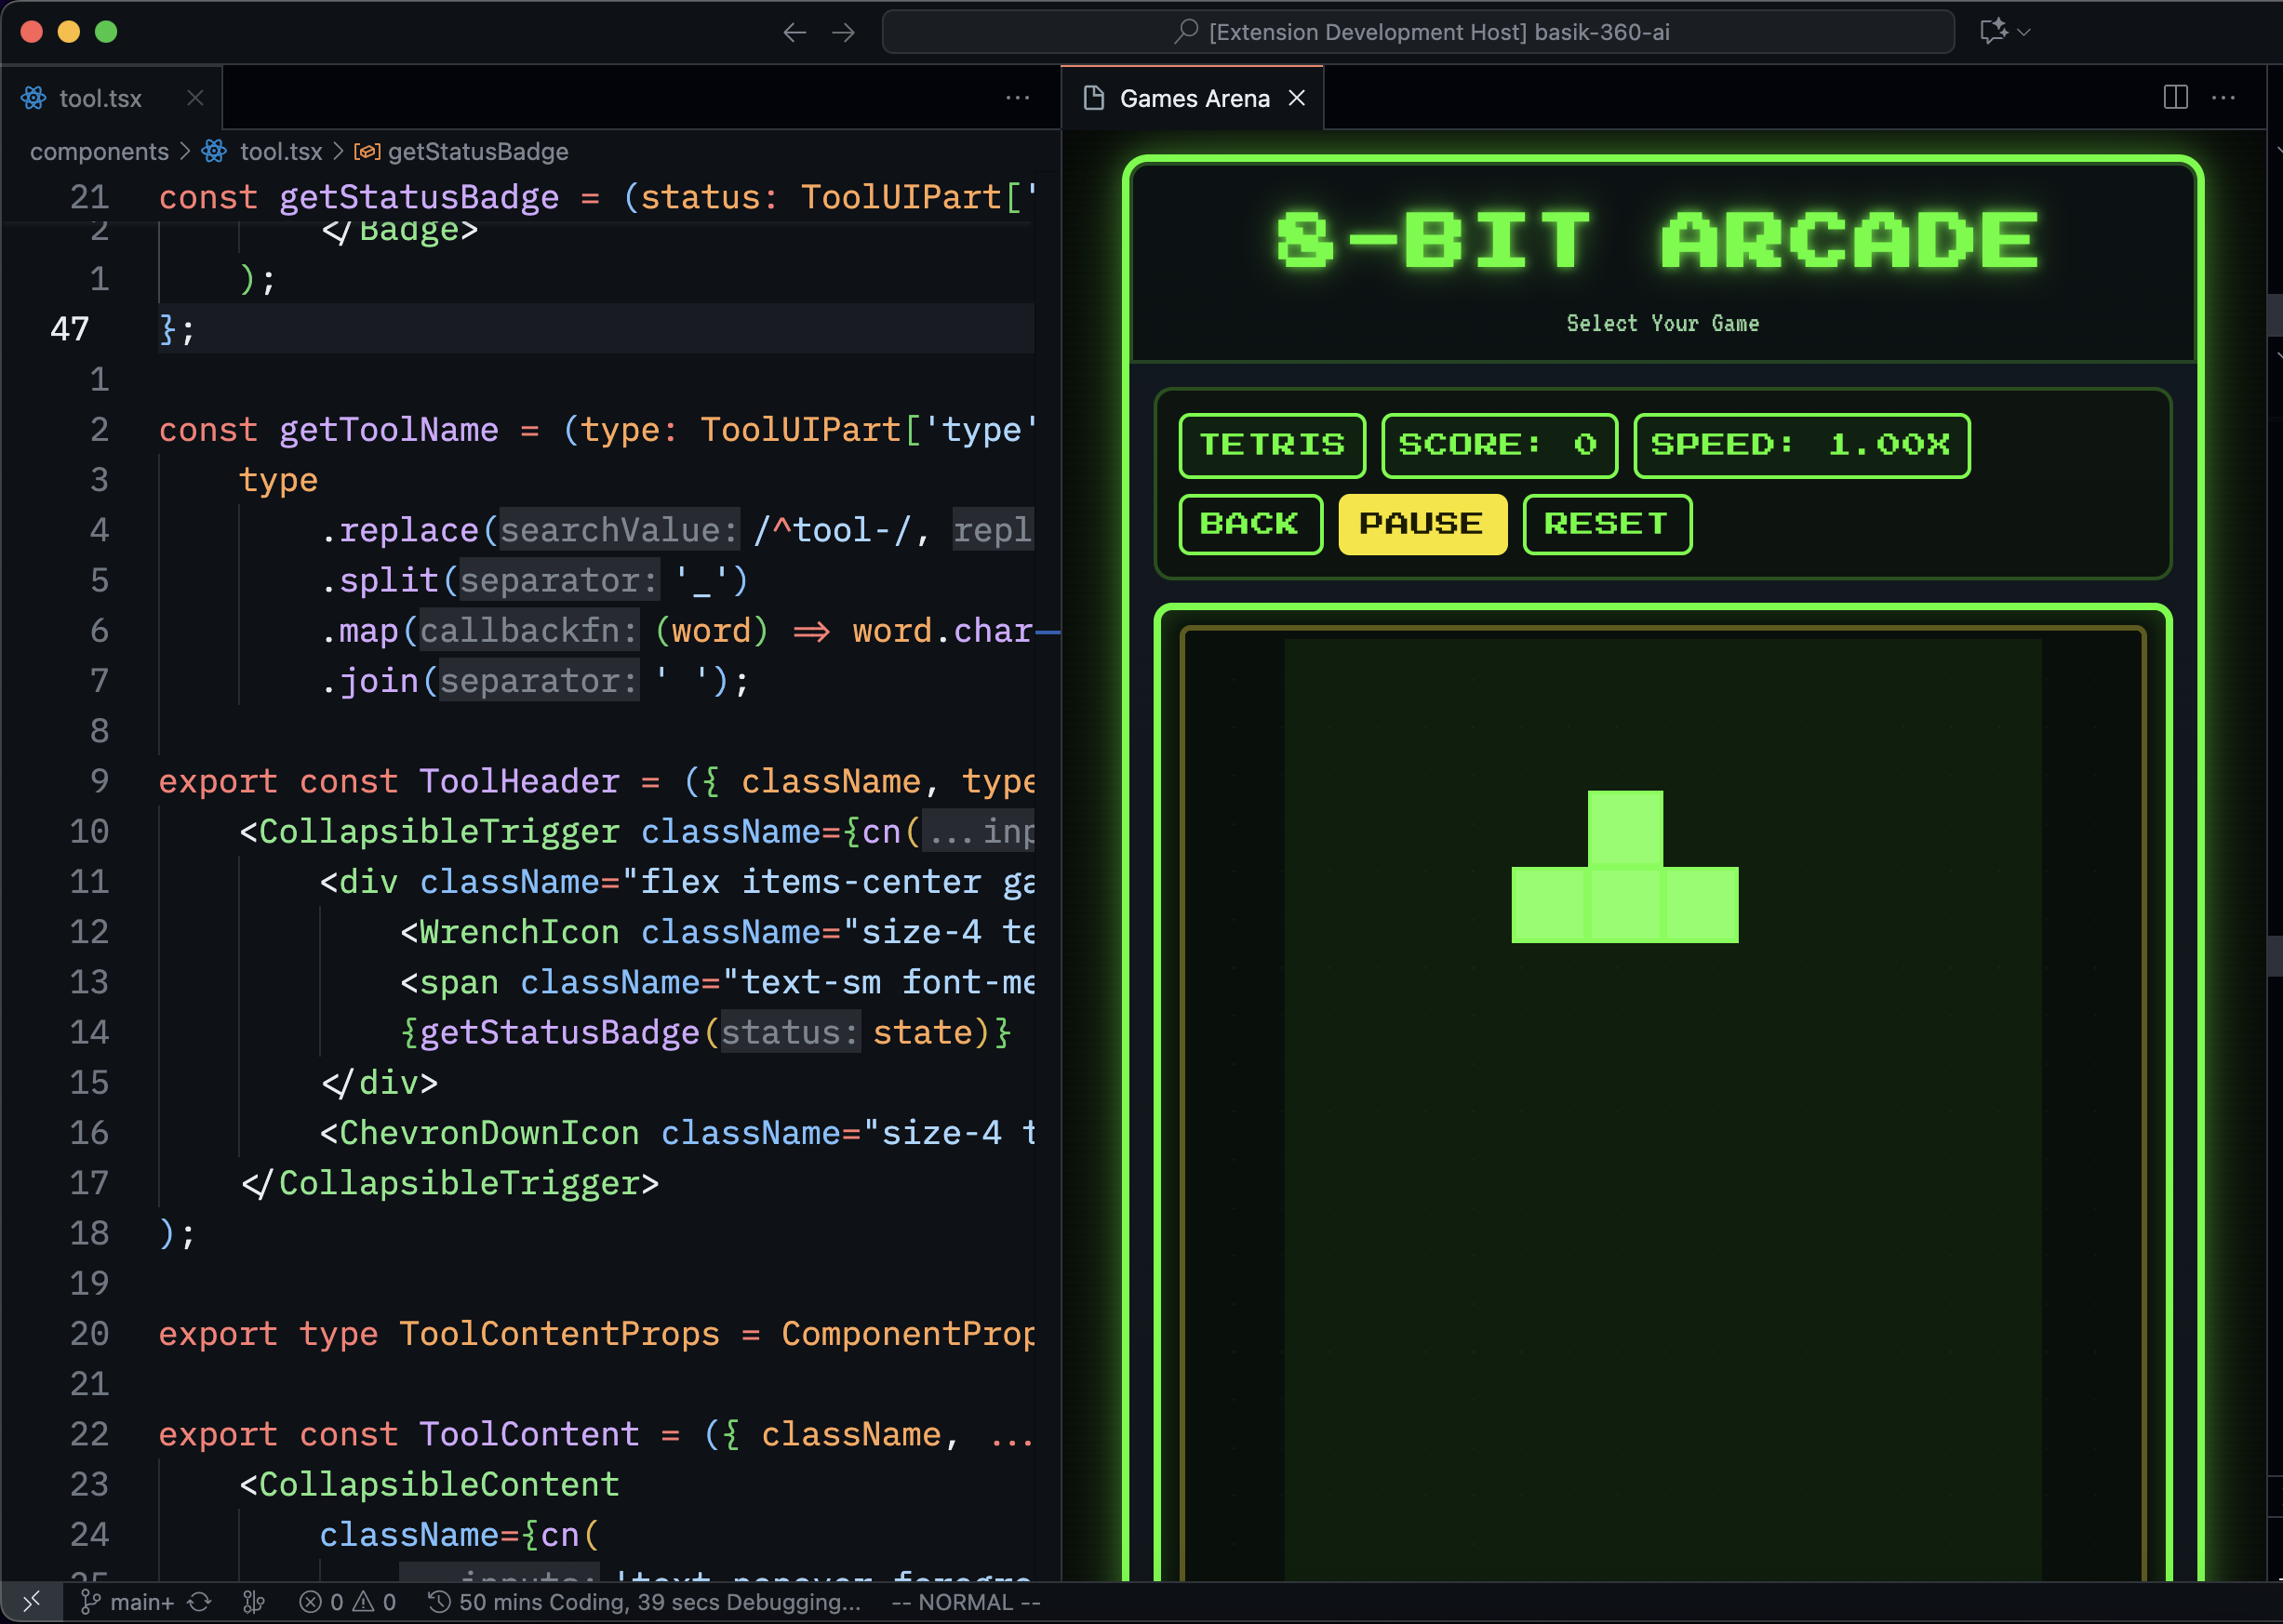Click the remote window icon in status bar
The height and width of the screenshot is (1624, 2283).
[31, 1601]
